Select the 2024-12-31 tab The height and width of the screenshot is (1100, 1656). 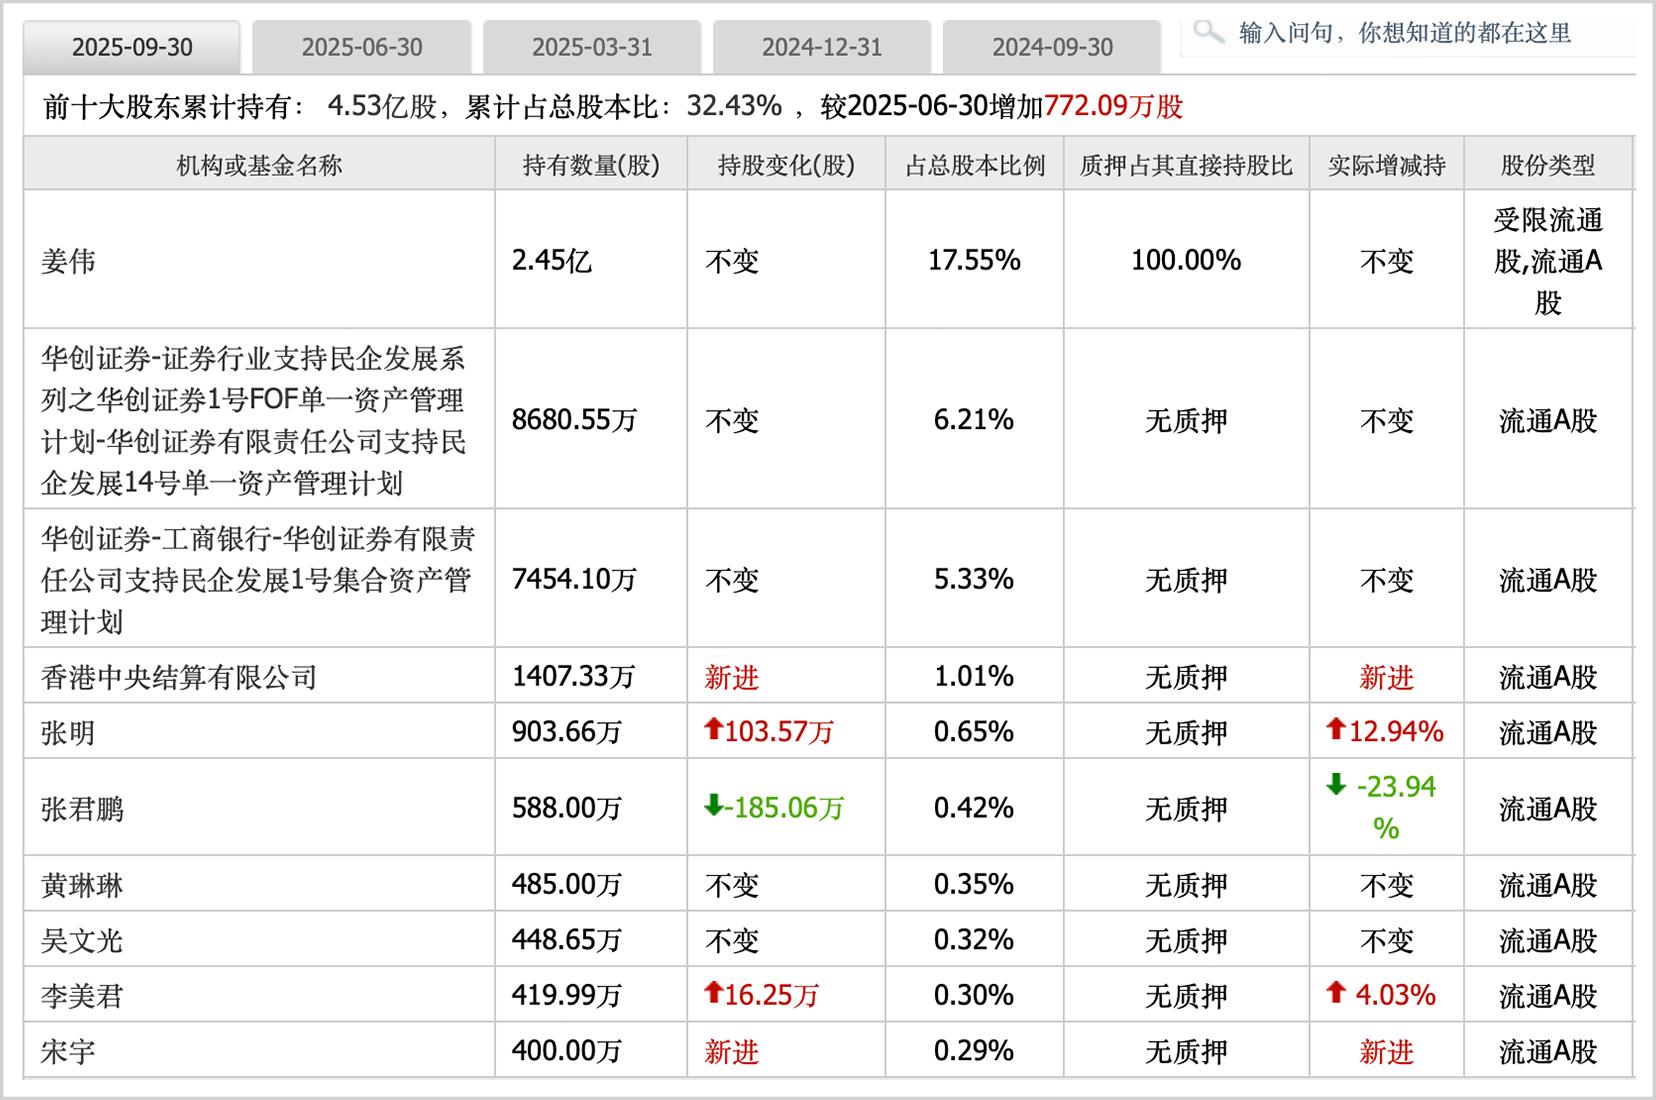822,47
